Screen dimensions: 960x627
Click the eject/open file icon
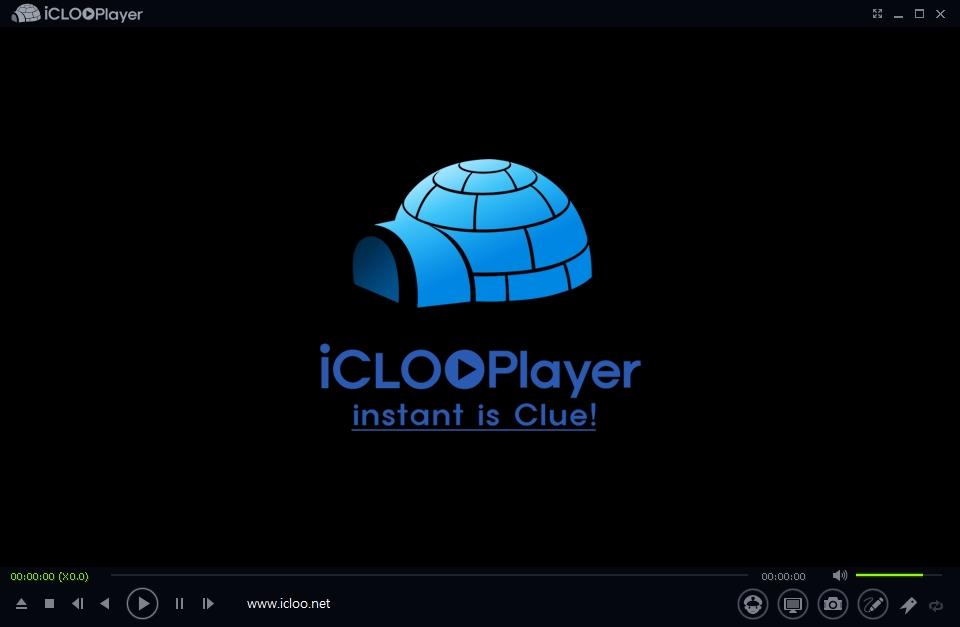click(21, 604)
